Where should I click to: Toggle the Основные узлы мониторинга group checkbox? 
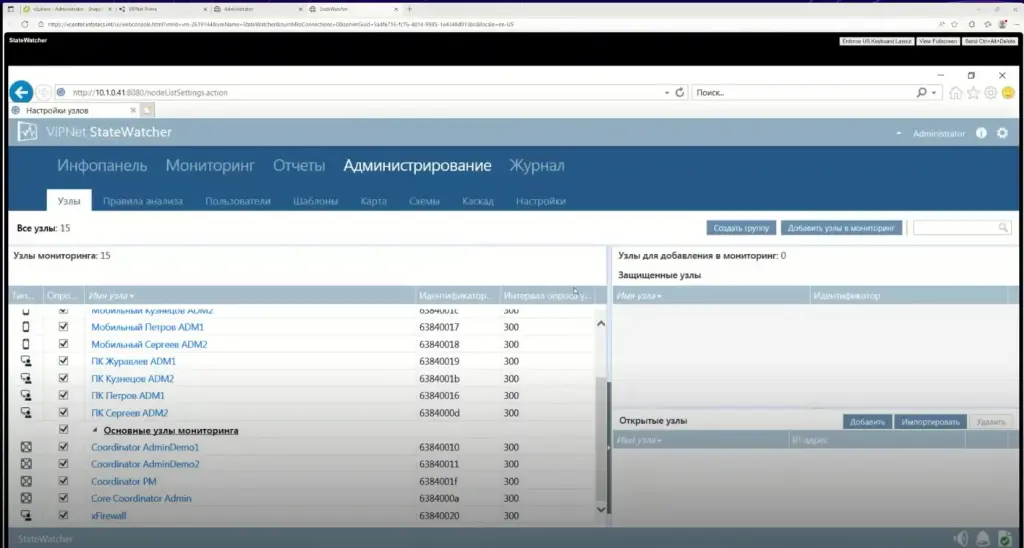click(x=63, y=430)
